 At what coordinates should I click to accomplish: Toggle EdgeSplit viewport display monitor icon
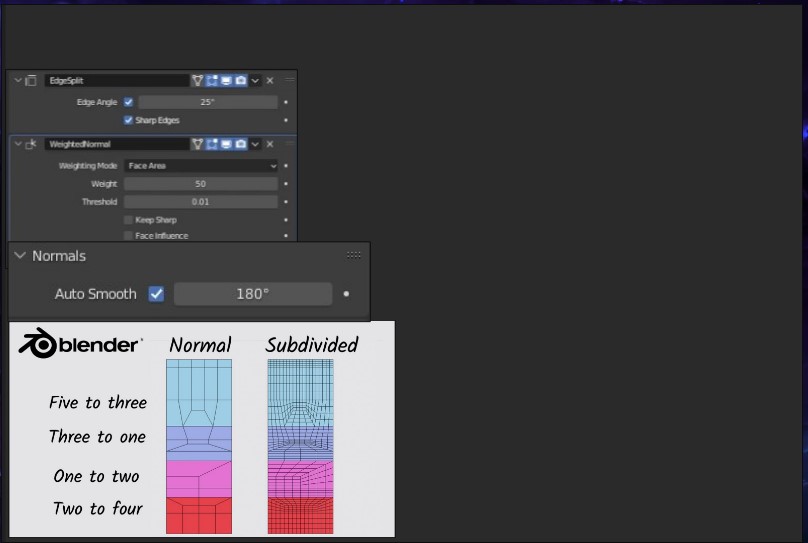(x=226, y=80)
